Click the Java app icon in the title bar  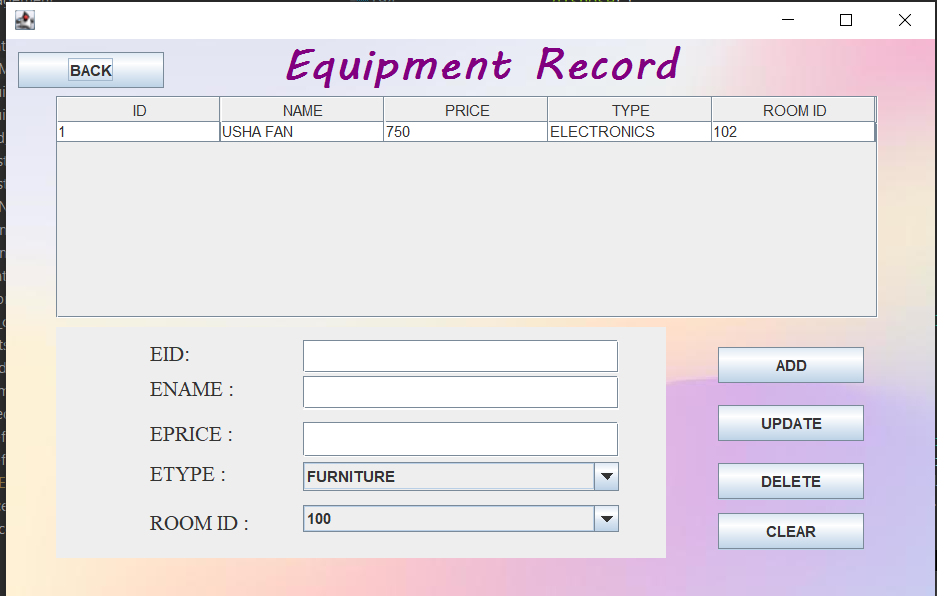[x=25, y=20]
